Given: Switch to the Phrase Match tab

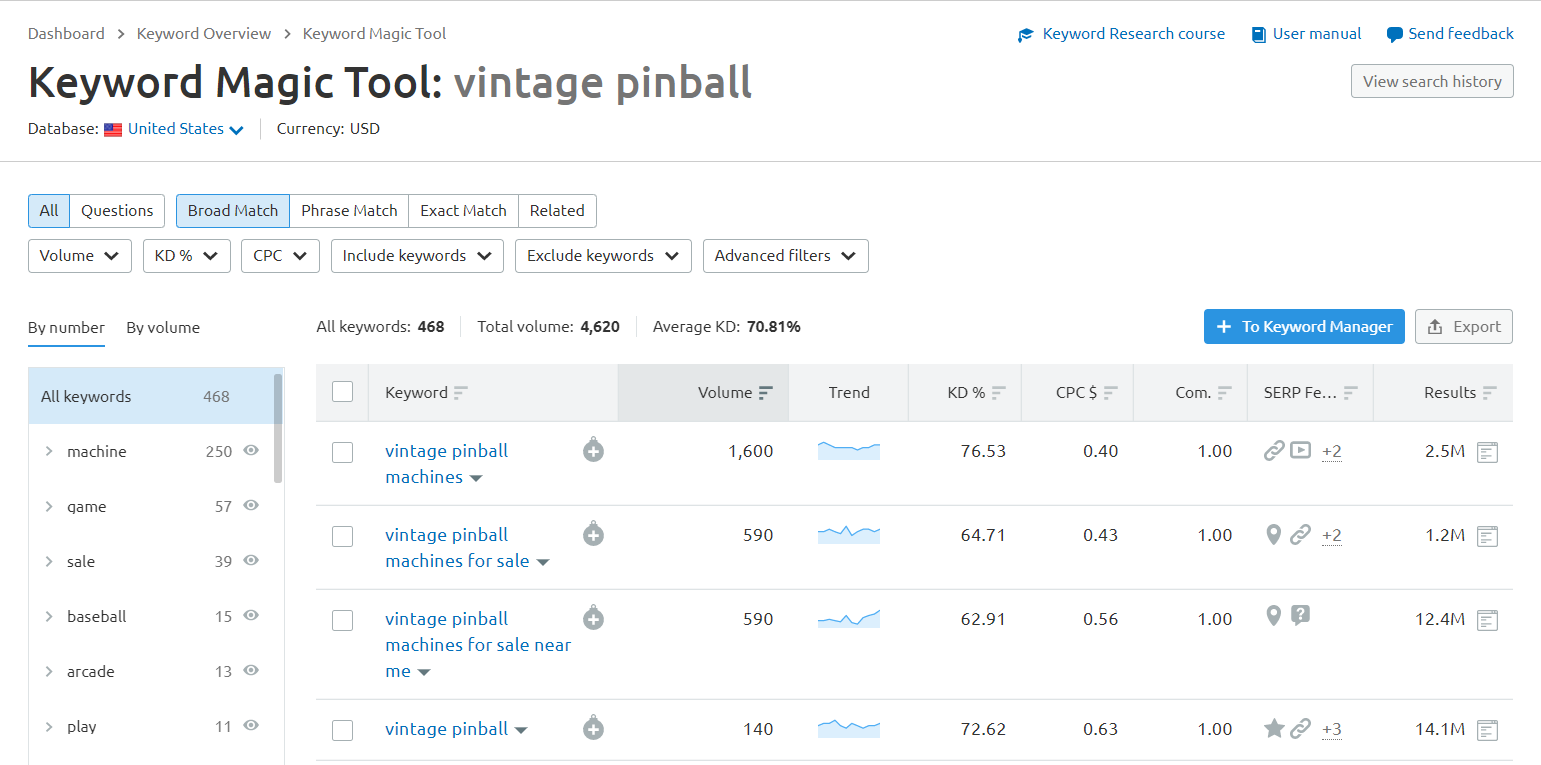Looking at the screenshot, I should pos(349,211).
